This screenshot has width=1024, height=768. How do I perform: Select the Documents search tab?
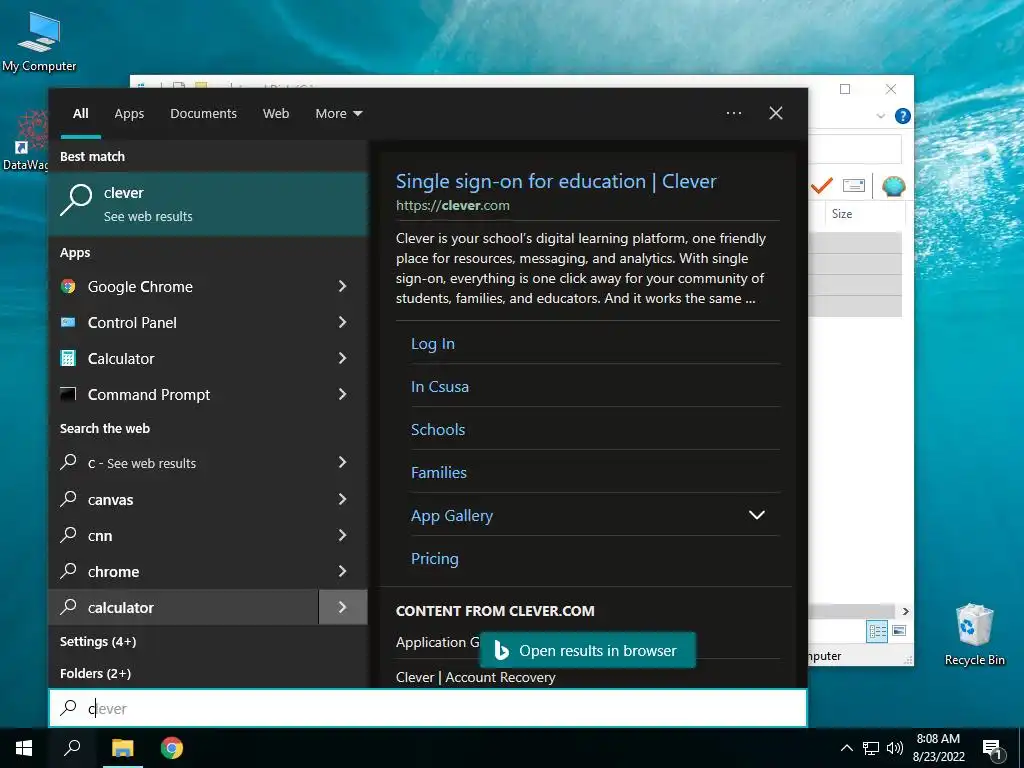(203, 114)
